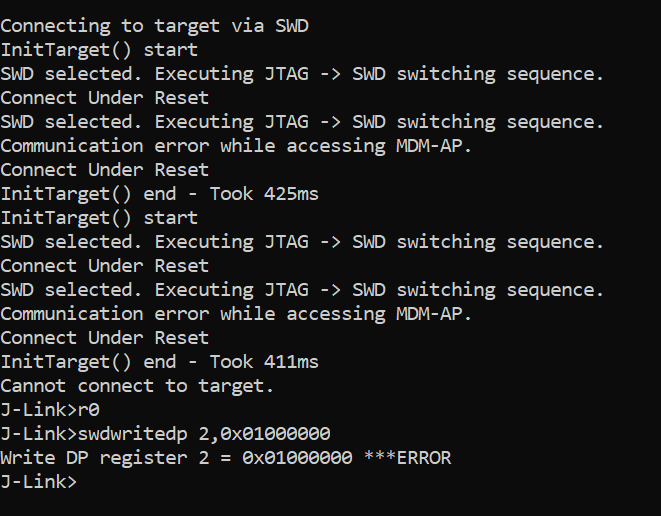Click the empty J-Link> prompt at the bottom
This screenshot has height=516, width=661.
[38, 482]
